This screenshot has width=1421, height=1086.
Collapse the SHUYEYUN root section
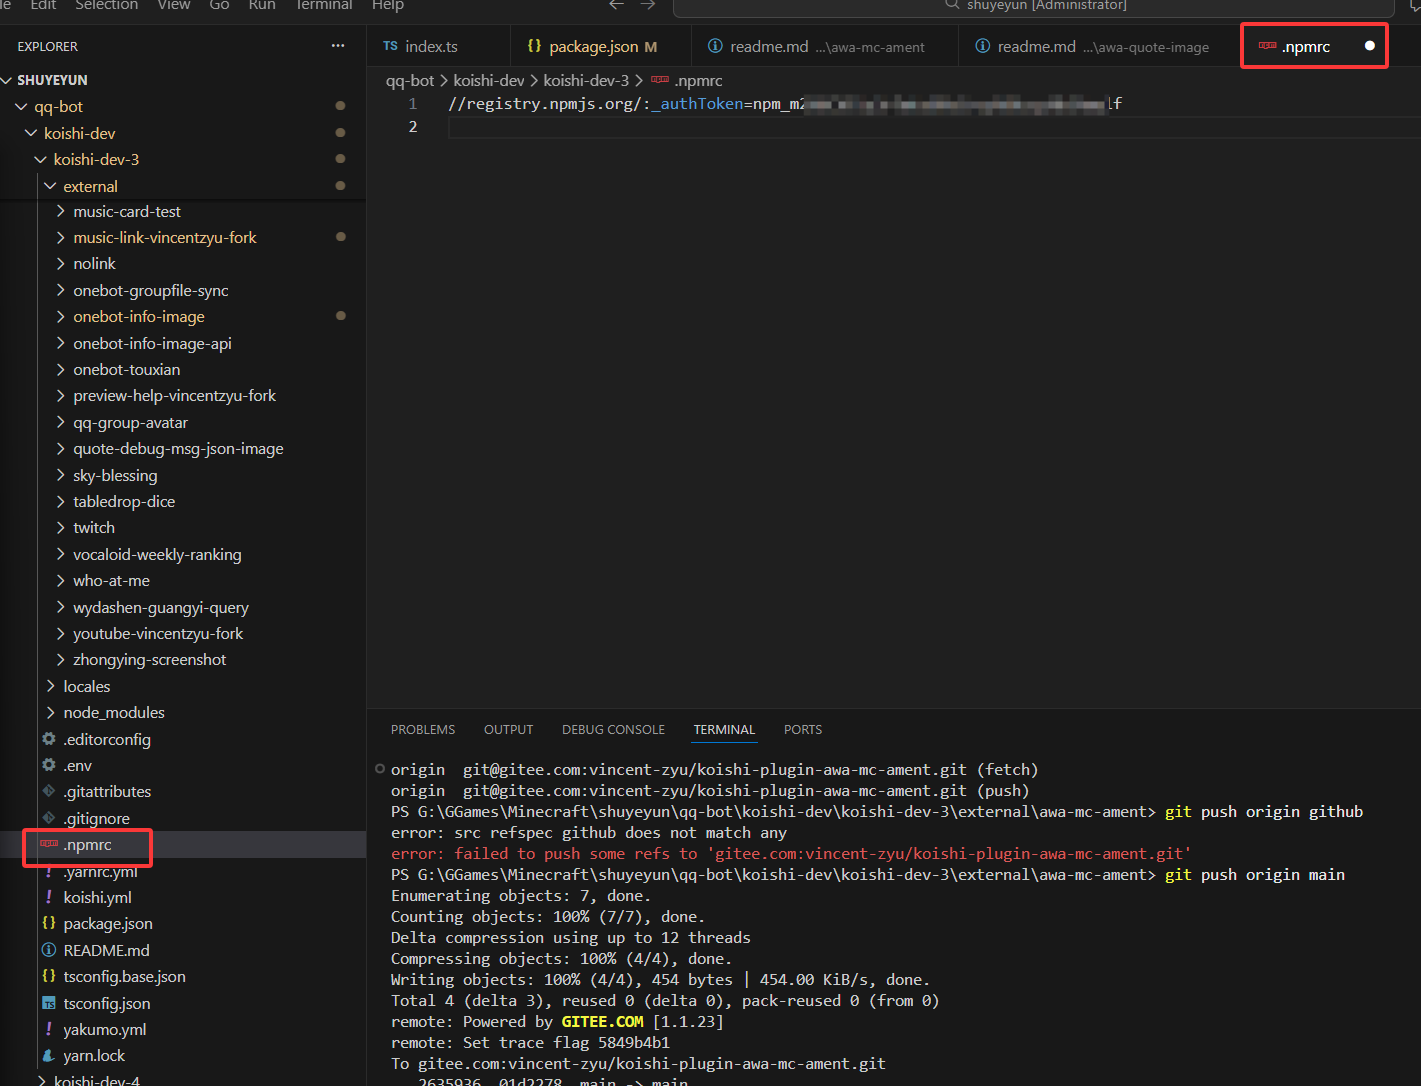point(52,80)
